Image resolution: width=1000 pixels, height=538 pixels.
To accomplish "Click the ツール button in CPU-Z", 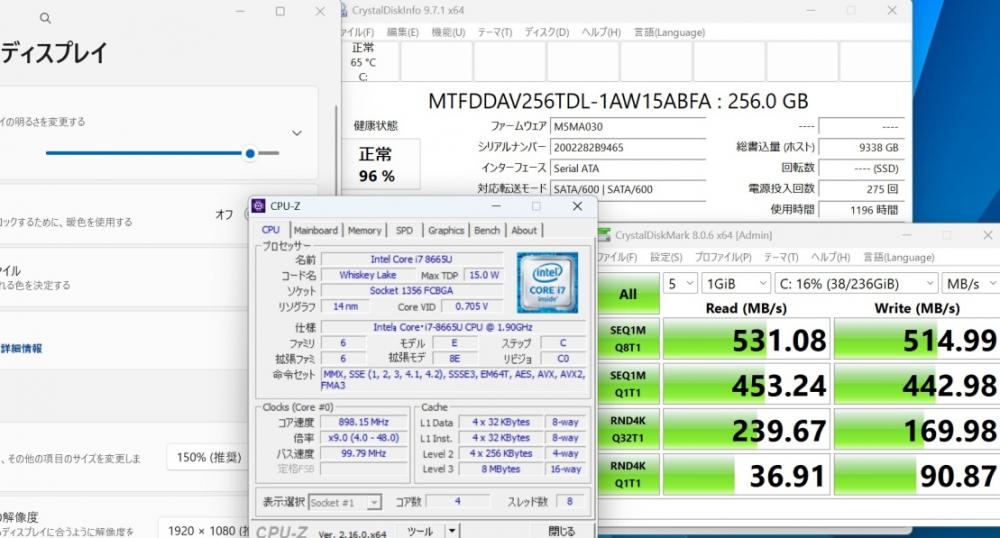I will 421,530.
